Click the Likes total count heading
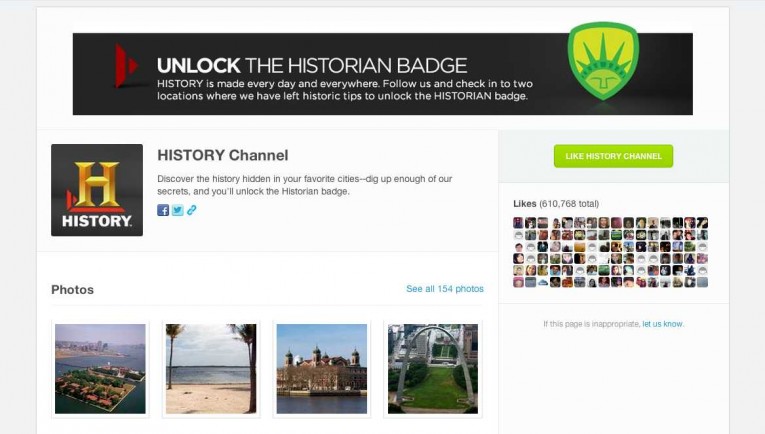The width and height of the screenshot is (765, 434). tap(556, 204)
